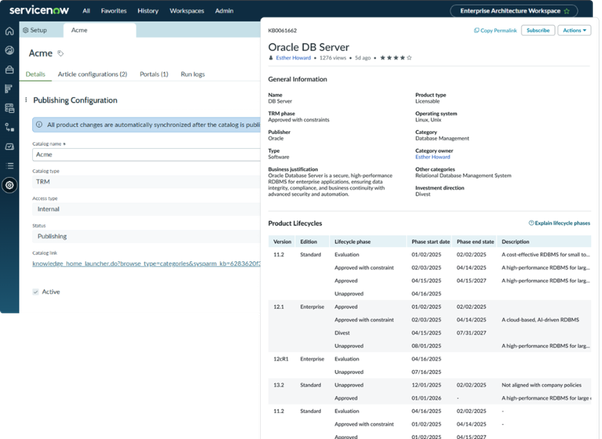Open the analytics chart icon in the sidebar
602x439 pixels.
click(10, 146)
